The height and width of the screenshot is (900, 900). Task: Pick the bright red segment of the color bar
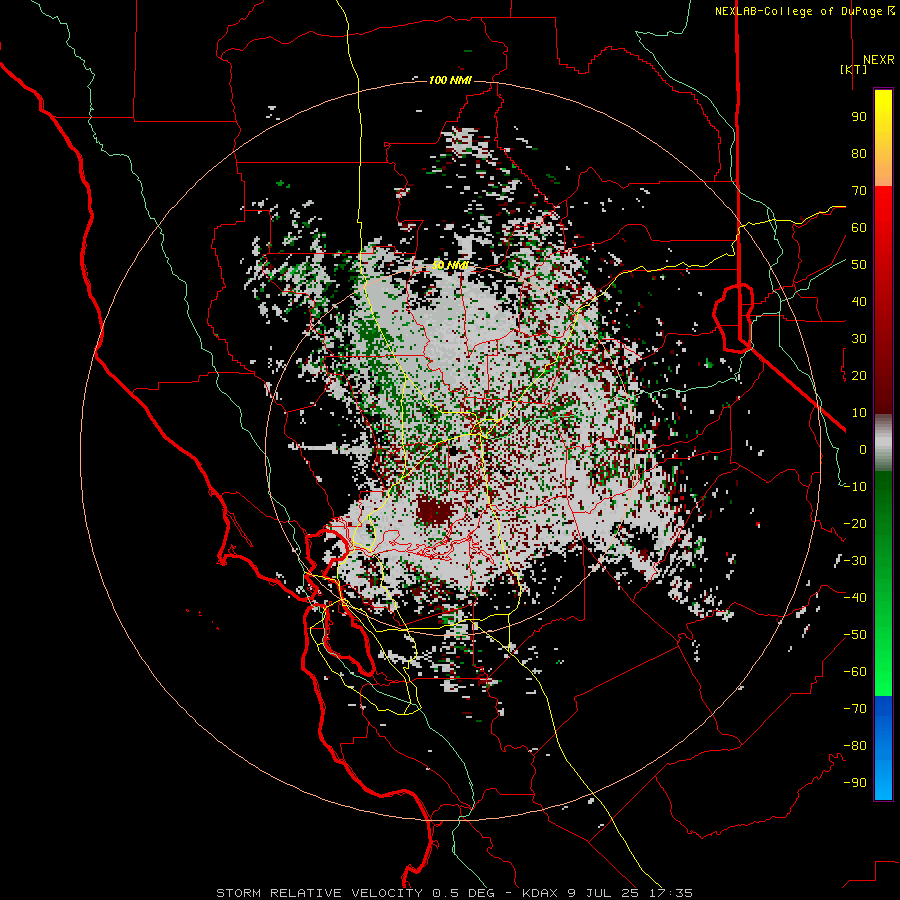tap(883, 241)
